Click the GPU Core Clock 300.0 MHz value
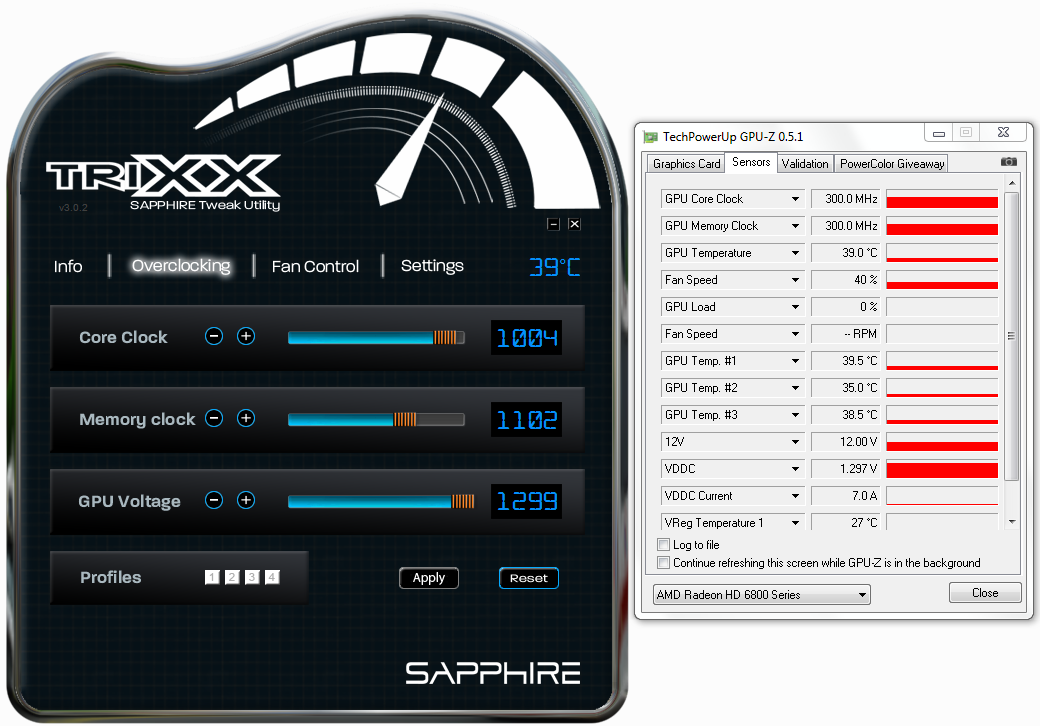Image resolution: width=1040 pixels, height=726 pixels. (x=846, y=199)
